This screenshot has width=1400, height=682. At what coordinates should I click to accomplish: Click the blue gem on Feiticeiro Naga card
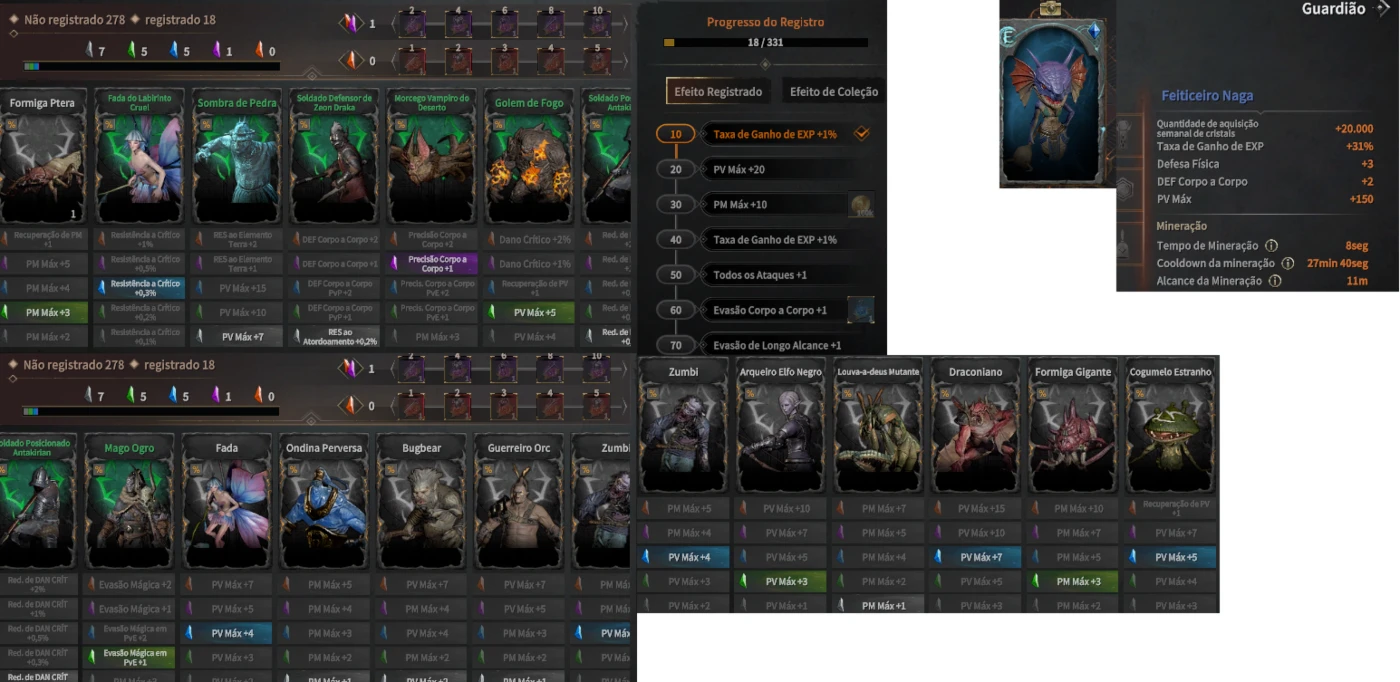pos(1094,31)
